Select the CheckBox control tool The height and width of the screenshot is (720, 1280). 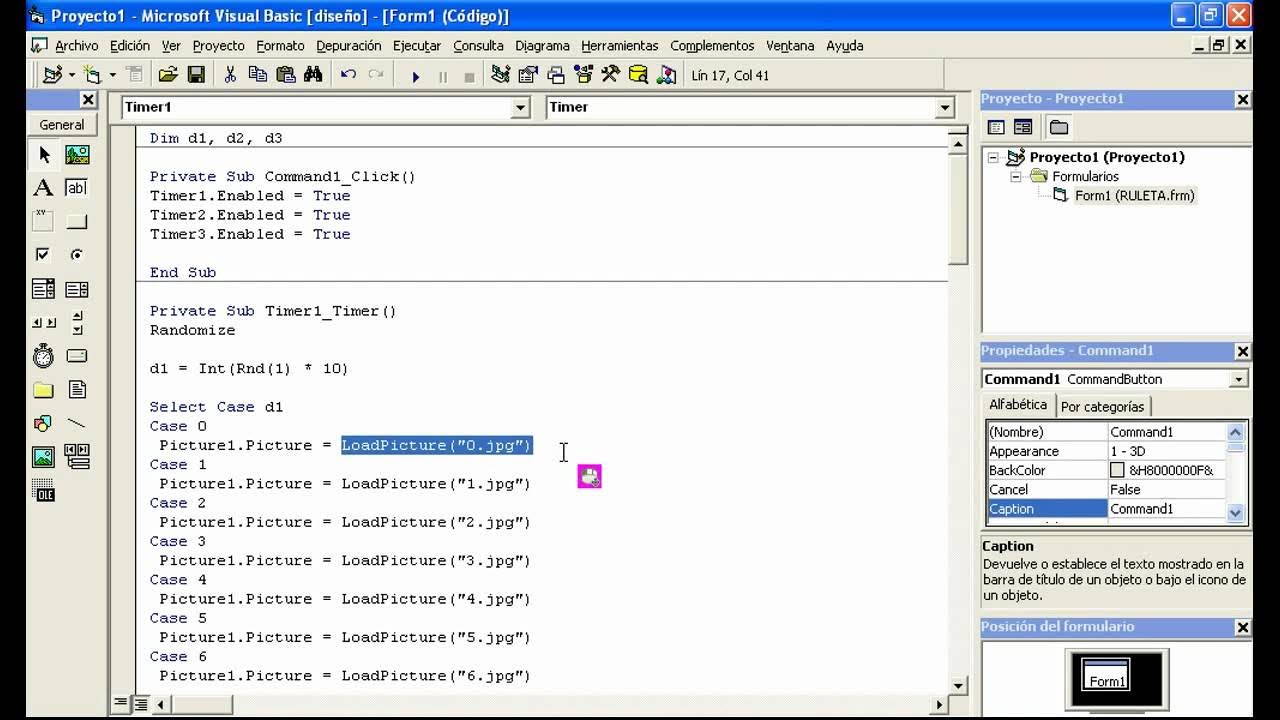click(43, 255)
